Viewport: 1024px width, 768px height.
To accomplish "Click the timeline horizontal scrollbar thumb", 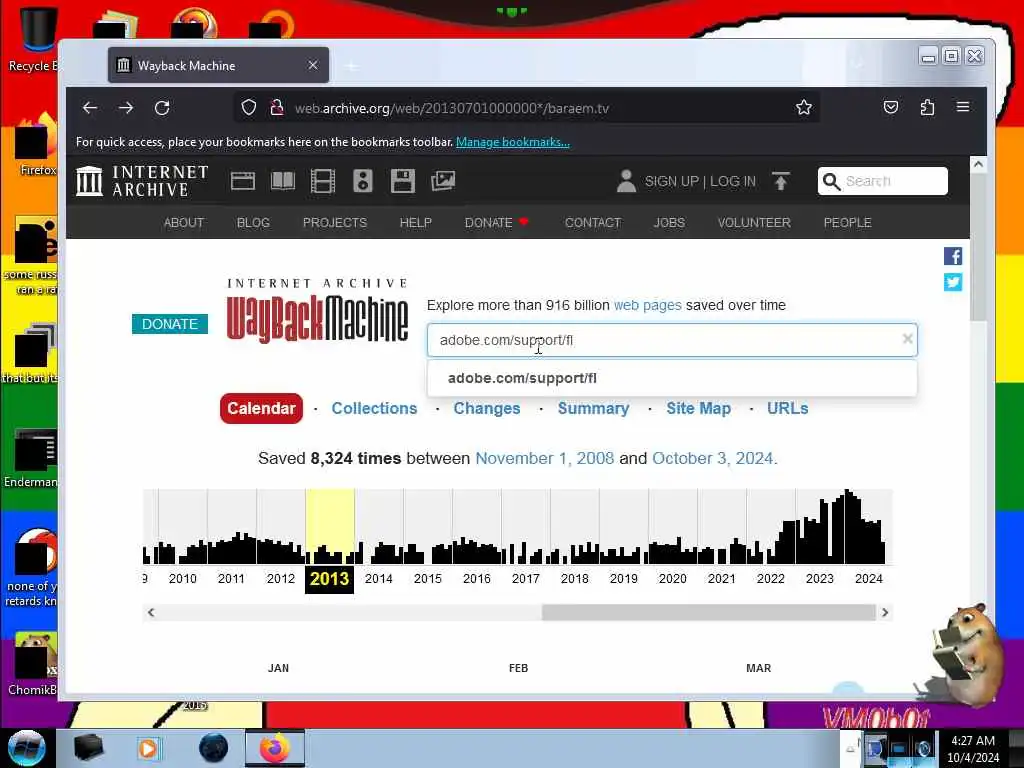I will (x=709, y=613).
